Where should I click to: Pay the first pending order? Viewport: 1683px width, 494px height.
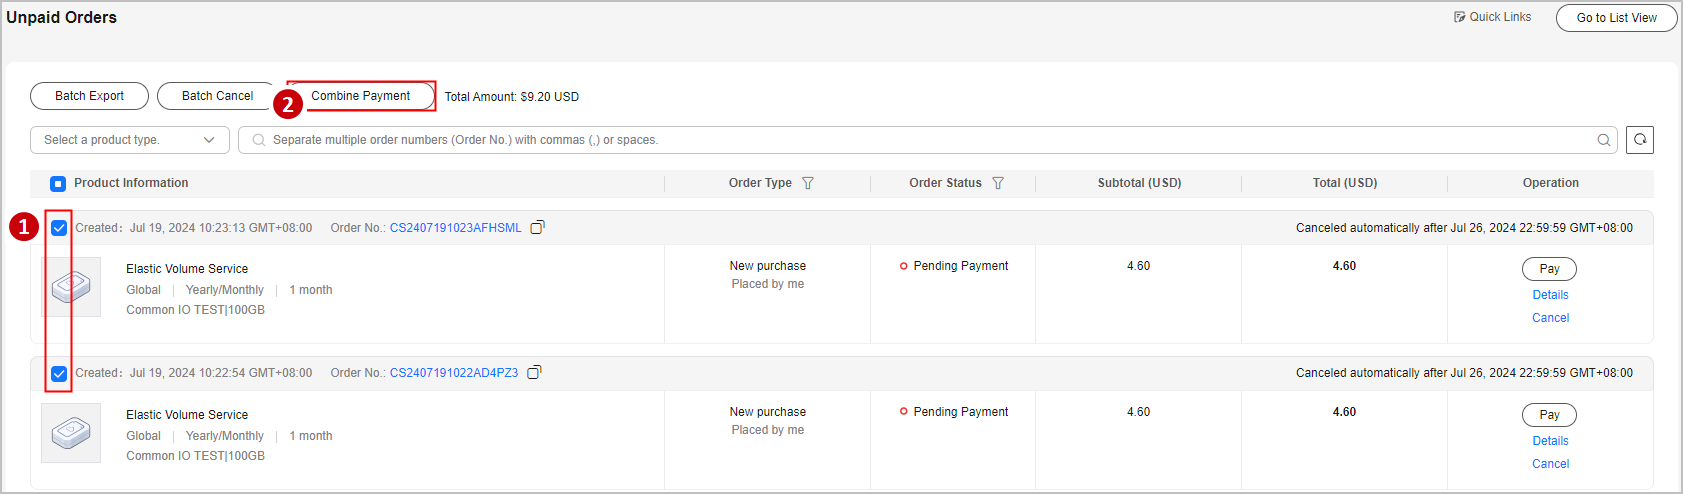(1549, 269)
